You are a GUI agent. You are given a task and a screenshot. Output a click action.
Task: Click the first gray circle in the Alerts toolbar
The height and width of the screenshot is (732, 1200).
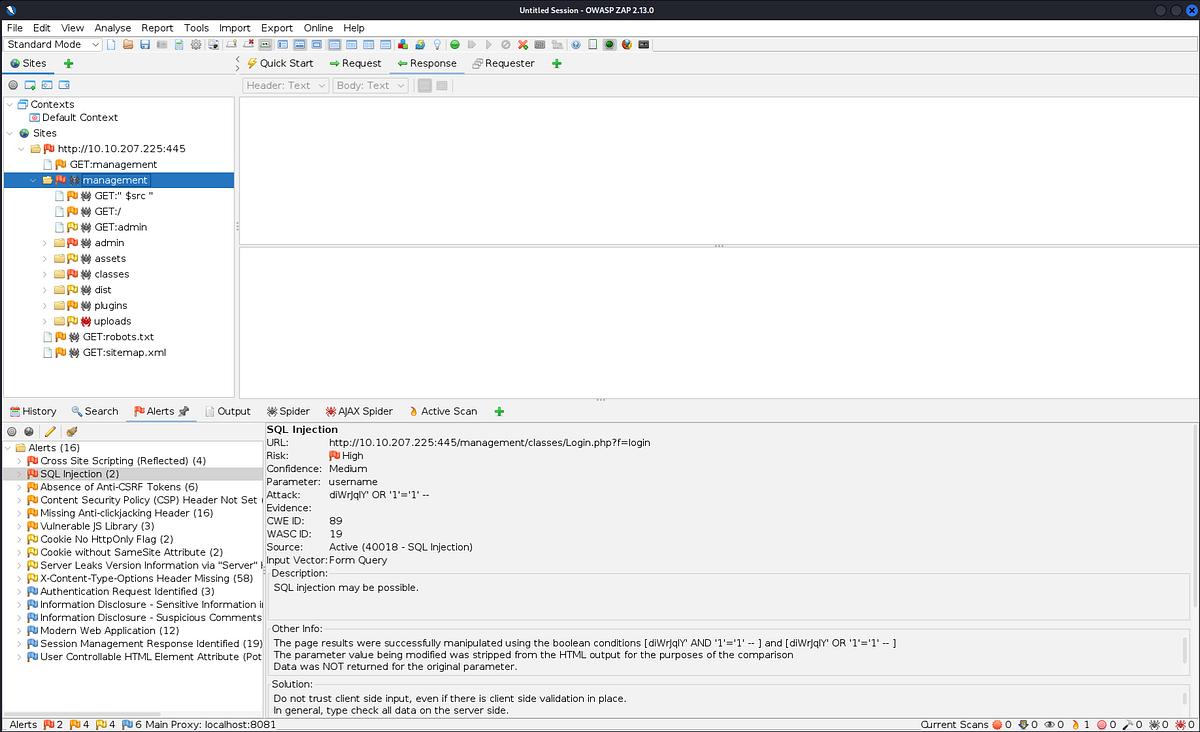[13, 431]
